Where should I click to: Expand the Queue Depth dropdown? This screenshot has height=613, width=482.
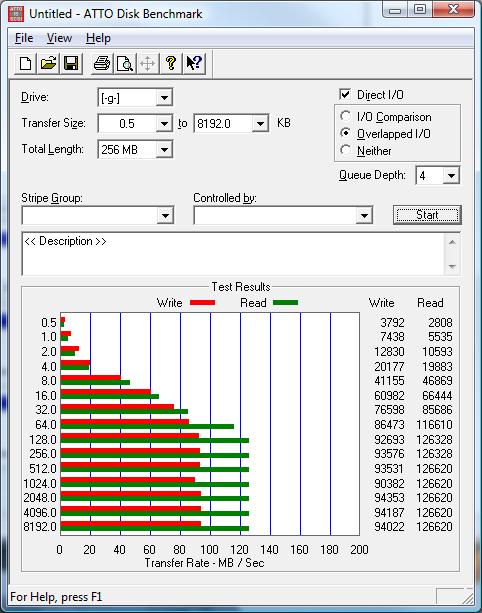pyautogui.click(x=451, y=176)
